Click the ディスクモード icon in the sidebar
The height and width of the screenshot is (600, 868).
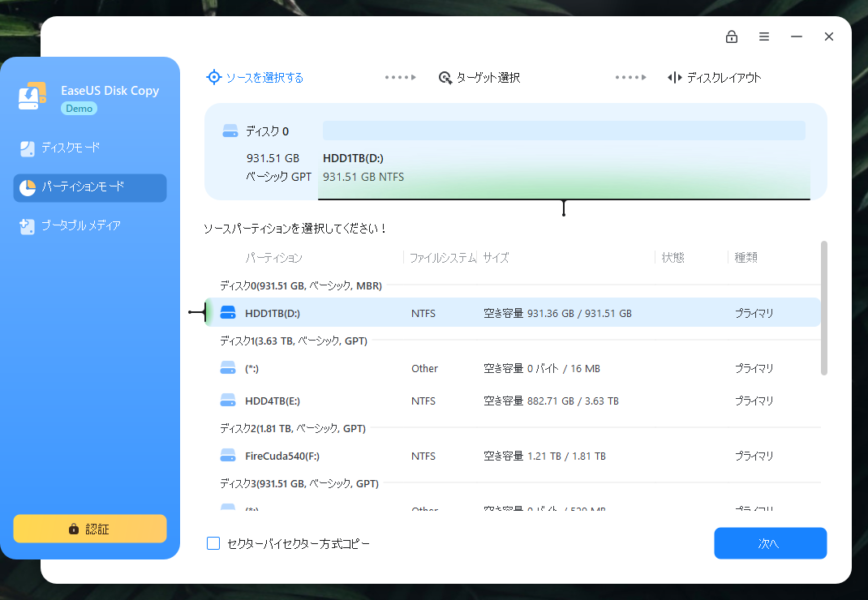(27, 148)
